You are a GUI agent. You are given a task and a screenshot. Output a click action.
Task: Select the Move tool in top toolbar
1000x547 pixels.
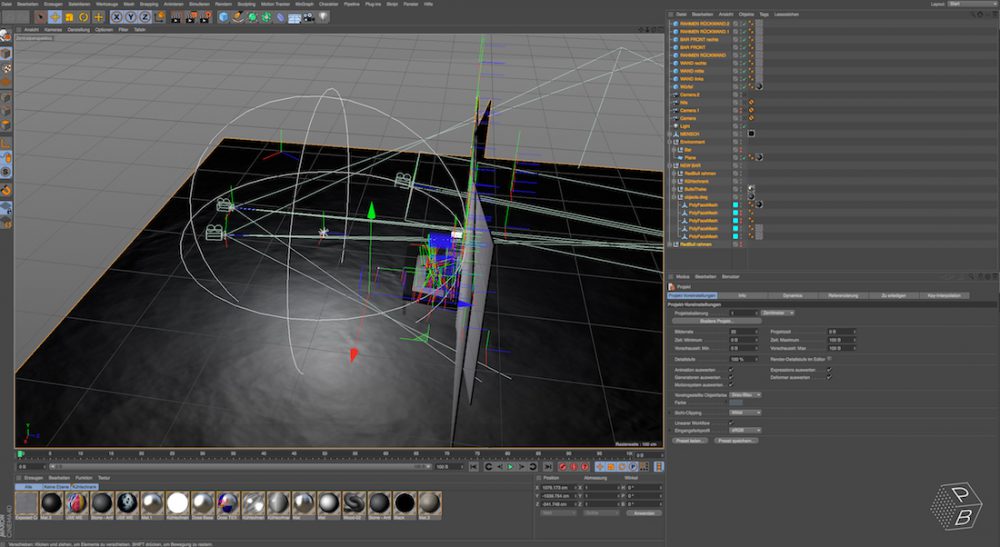click(55, 17)
